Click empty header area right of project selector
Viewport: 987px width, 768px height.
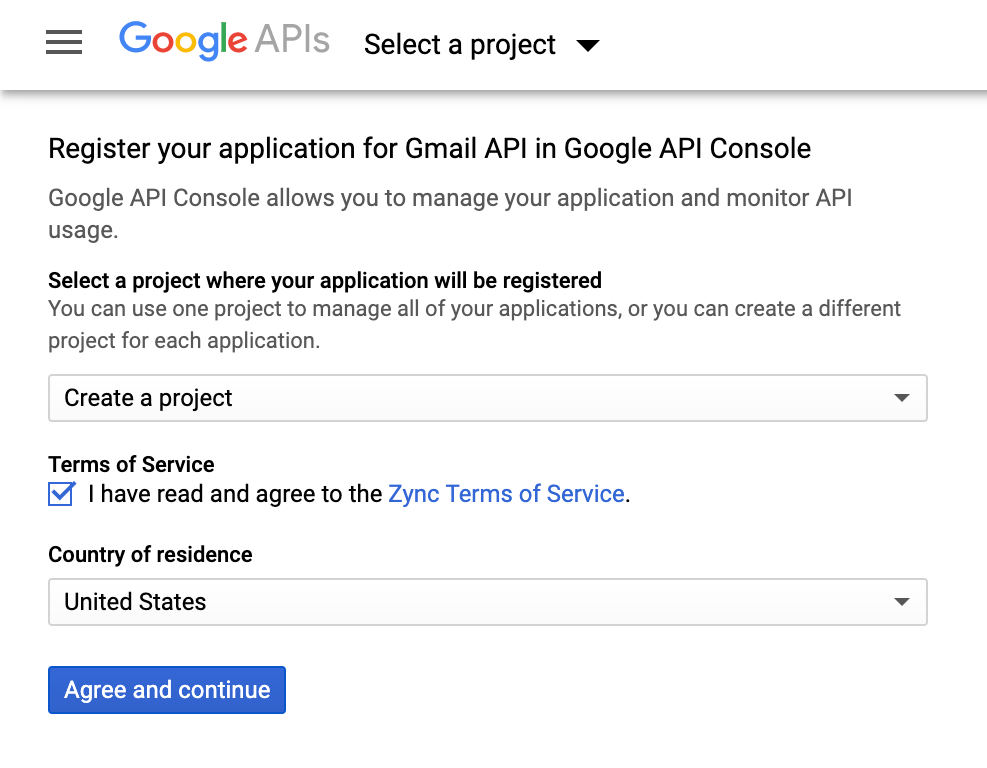point(800,45)
